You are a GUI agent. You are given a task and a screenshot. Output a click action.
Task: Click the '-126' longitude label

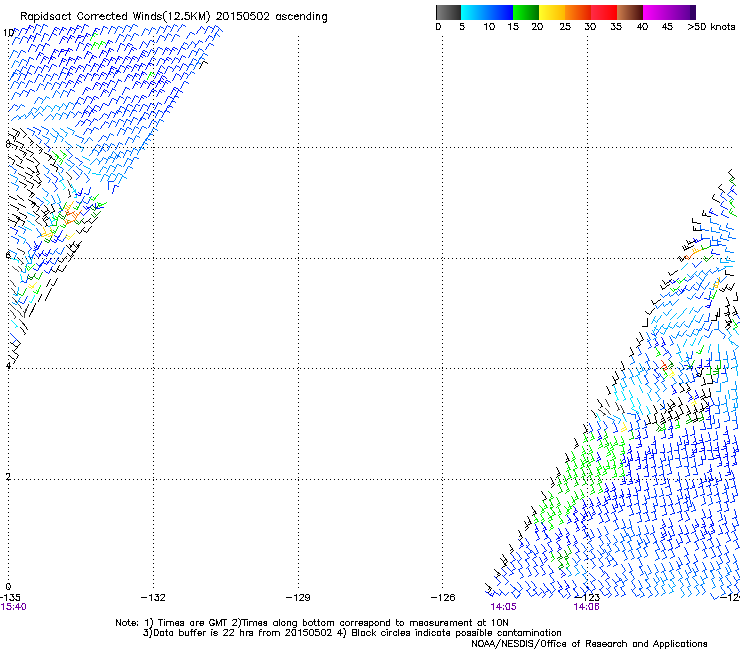click(443, 598)
